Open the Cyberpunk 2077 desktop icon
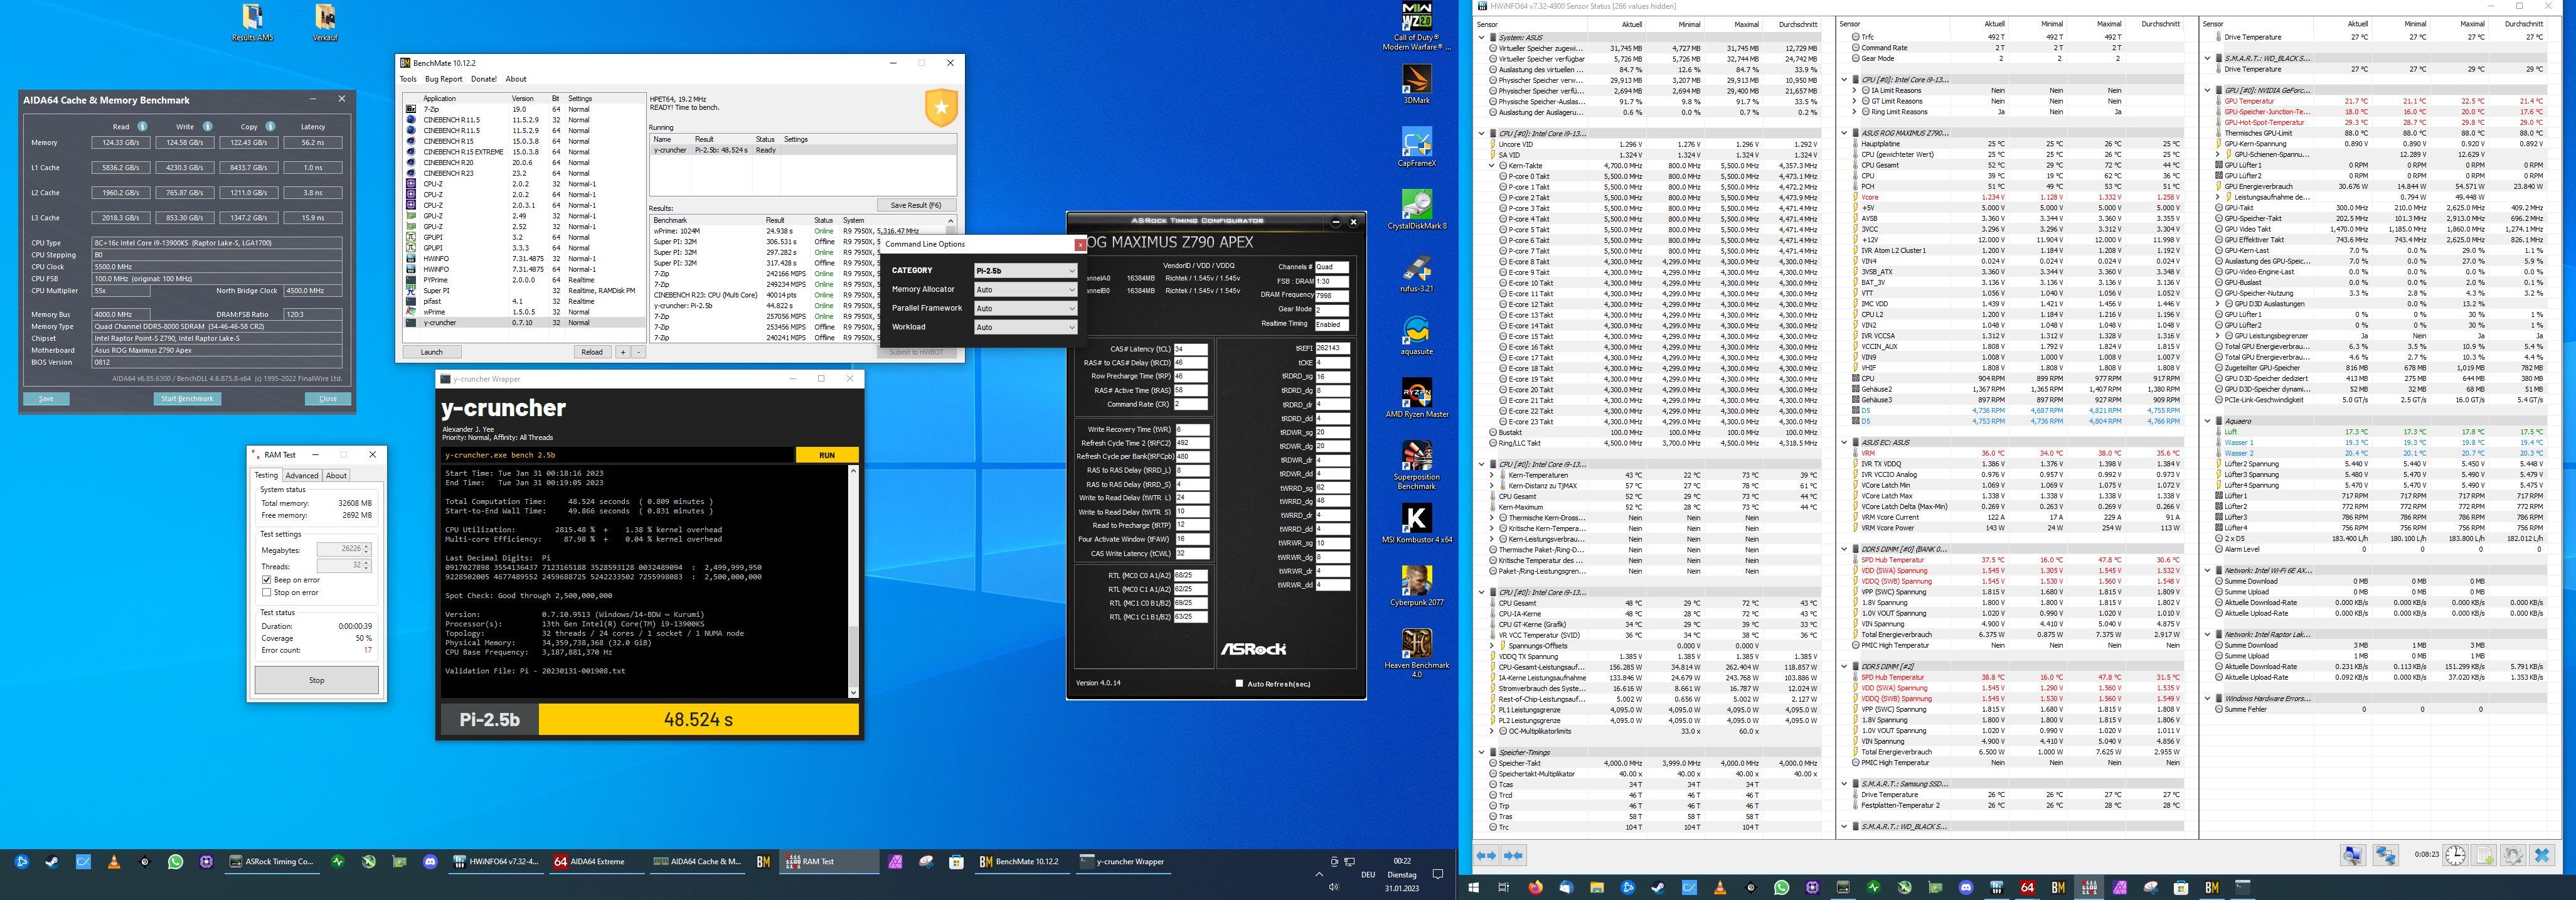The image size is (2576, 900). (1416, 587)
